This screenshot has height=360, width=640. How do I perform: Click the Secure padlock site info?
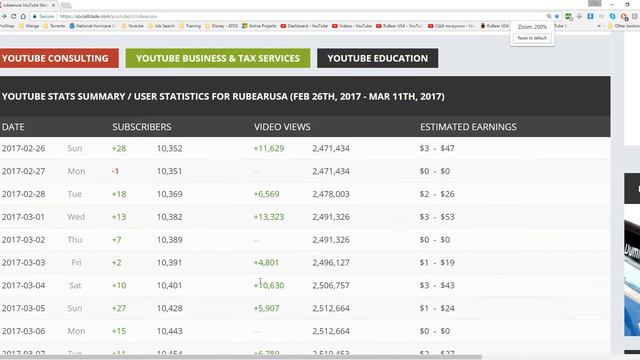tap(43, 16)
